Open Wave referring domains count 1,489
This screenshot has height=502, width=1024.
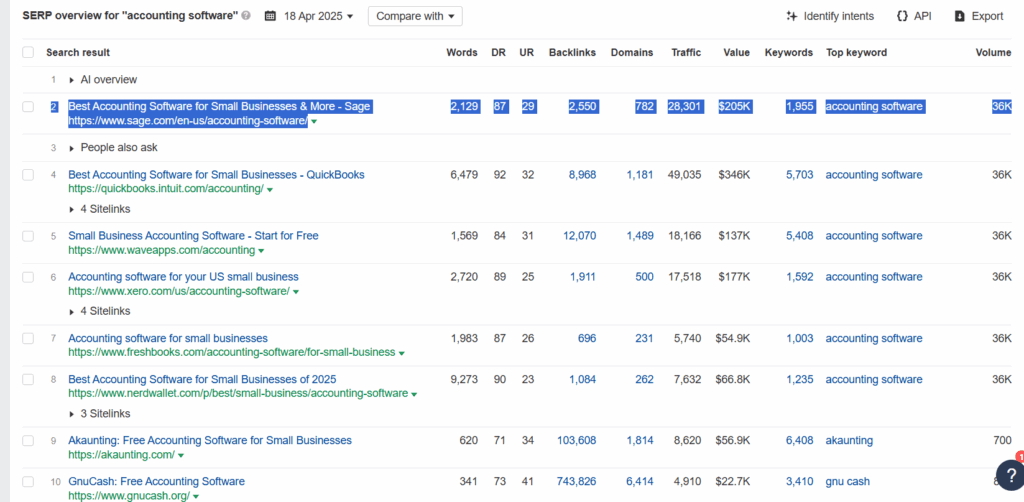click(x=640, y=236)
